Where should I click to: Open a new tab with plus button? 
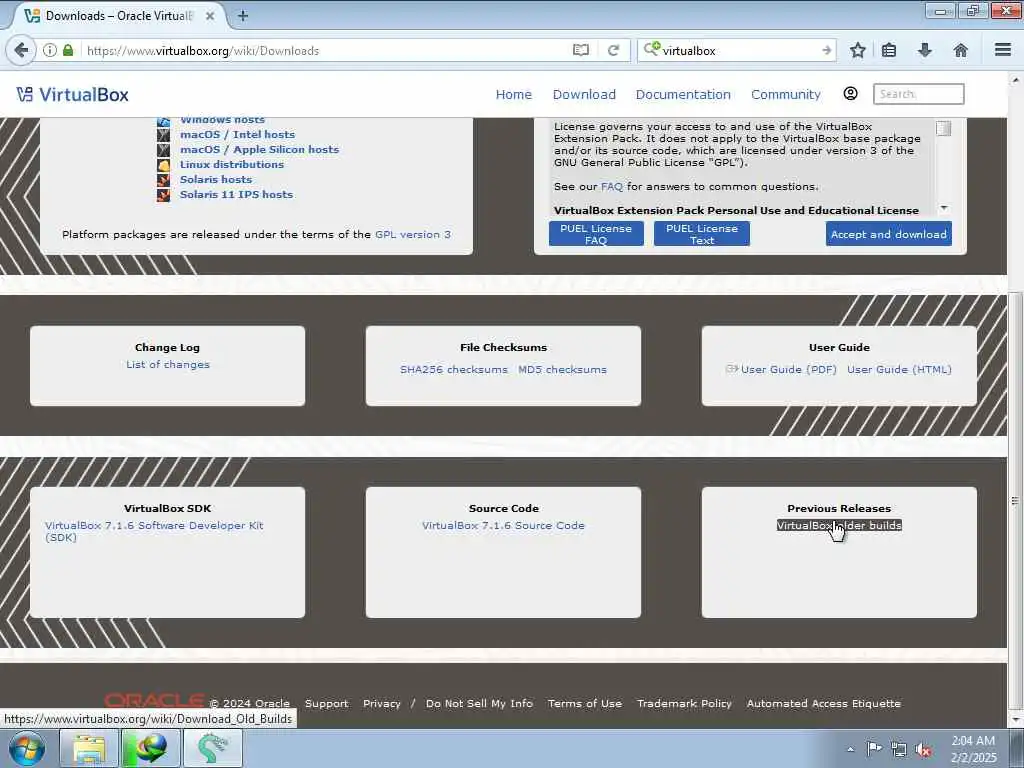[243, 16]
